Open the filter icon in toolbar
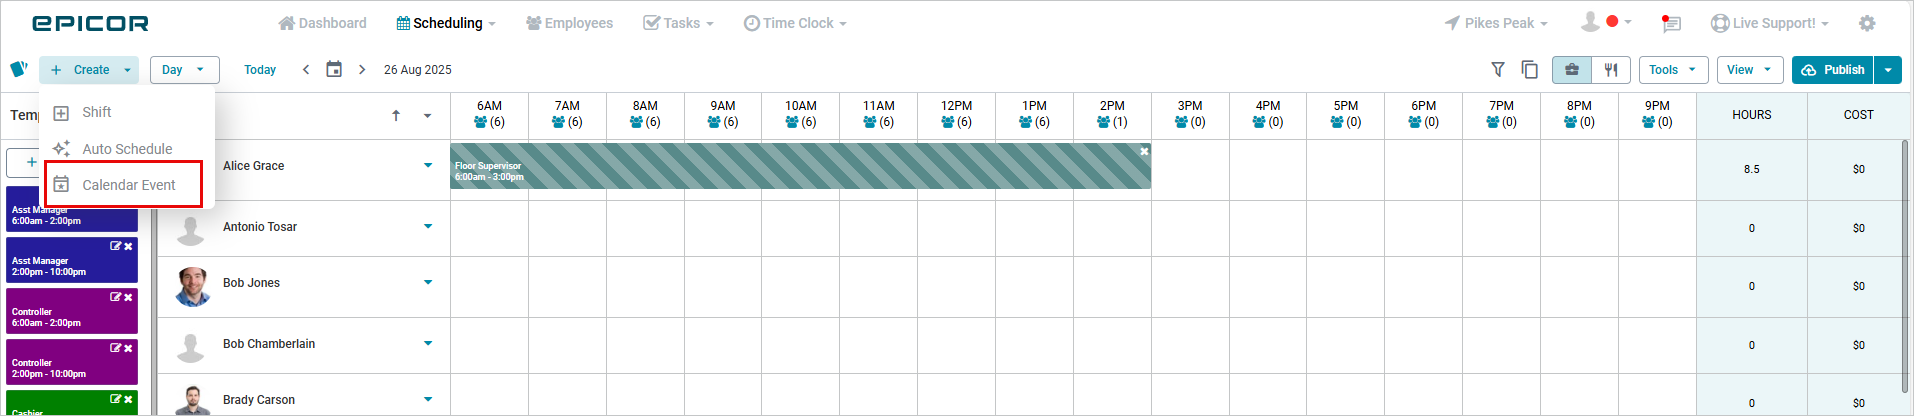 (1498, 70)
